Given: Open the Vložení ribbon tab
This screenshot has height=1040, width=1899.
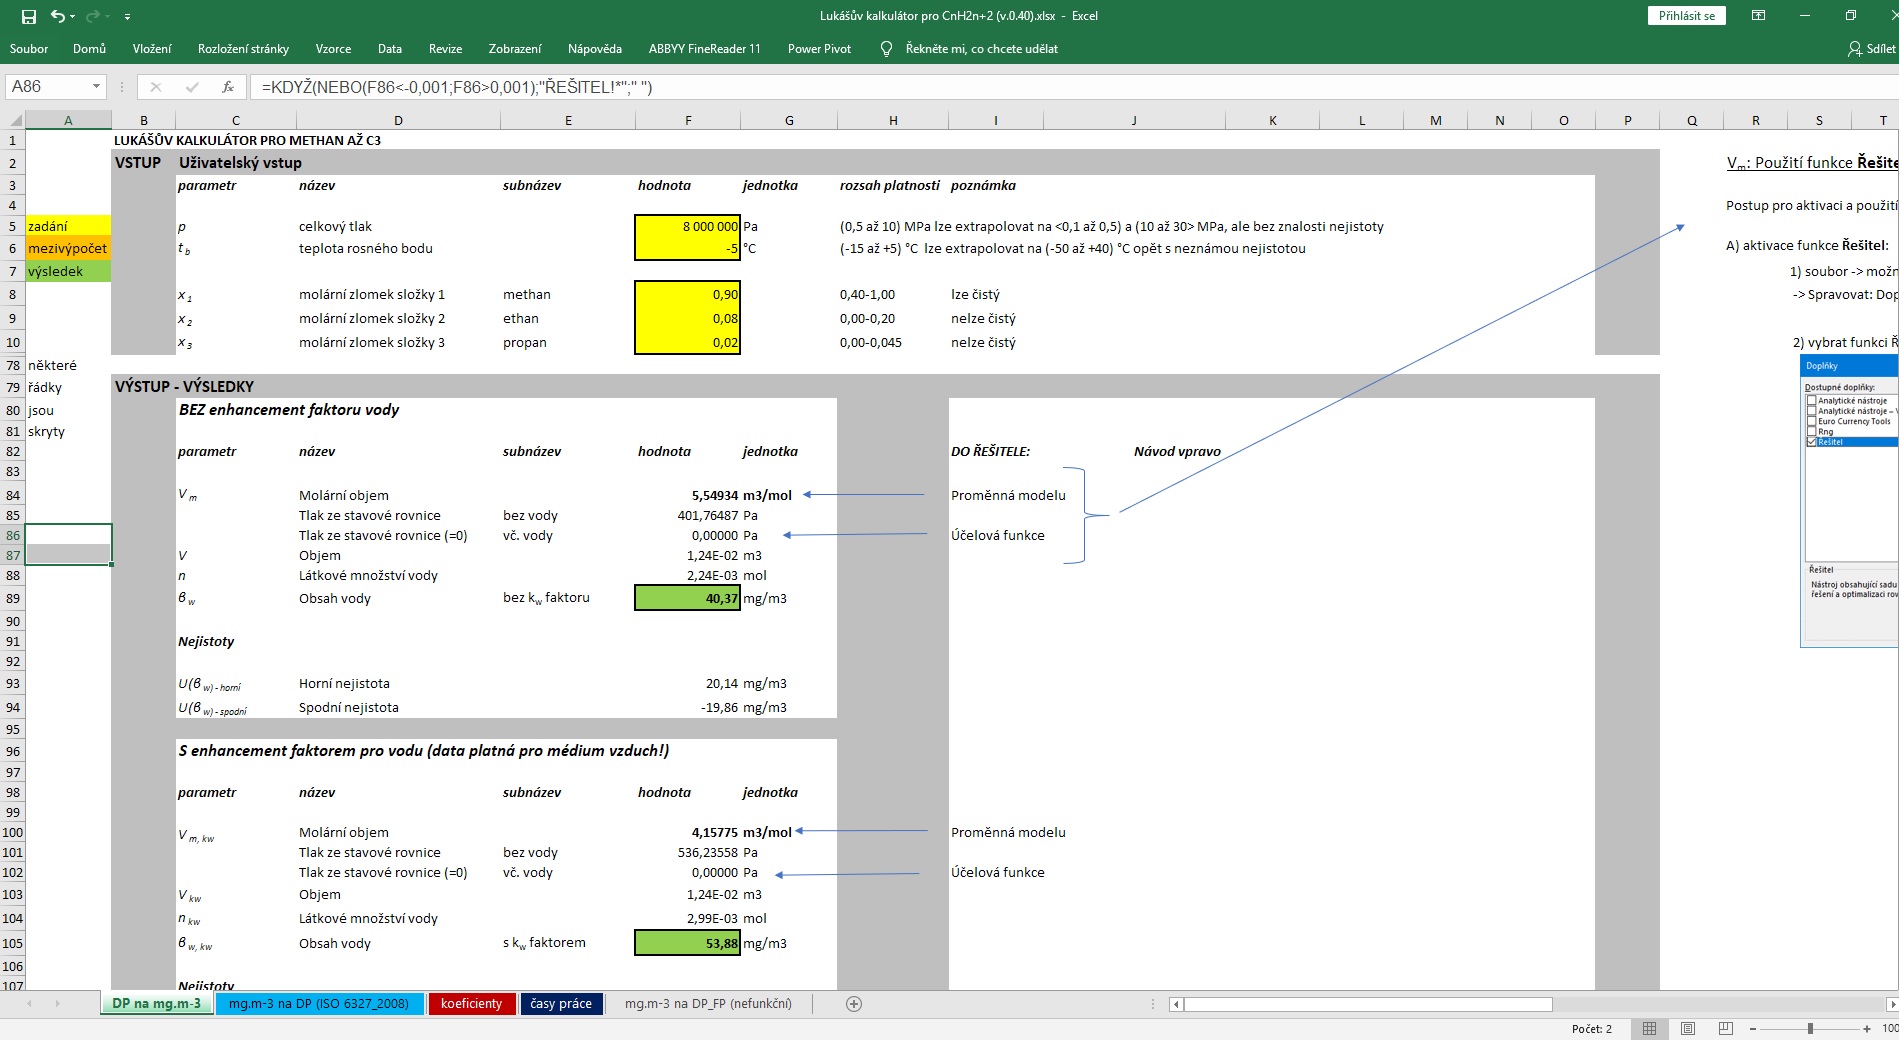Looking at the screenshot, I should tap(152, 48).
